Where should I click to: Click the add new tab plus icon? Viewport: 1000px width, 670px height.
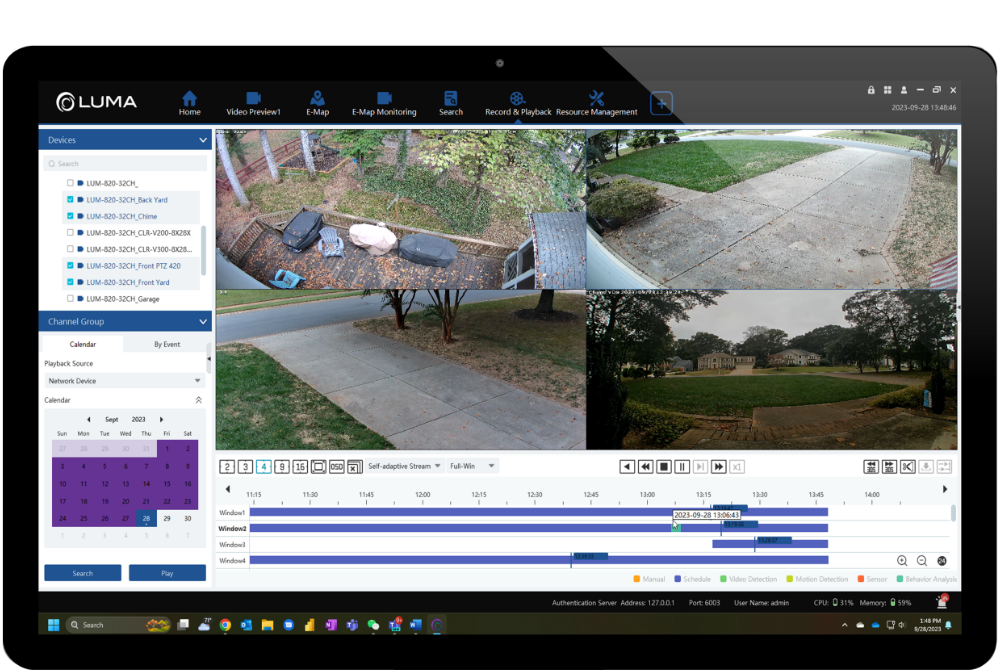(x=661, y=103)
